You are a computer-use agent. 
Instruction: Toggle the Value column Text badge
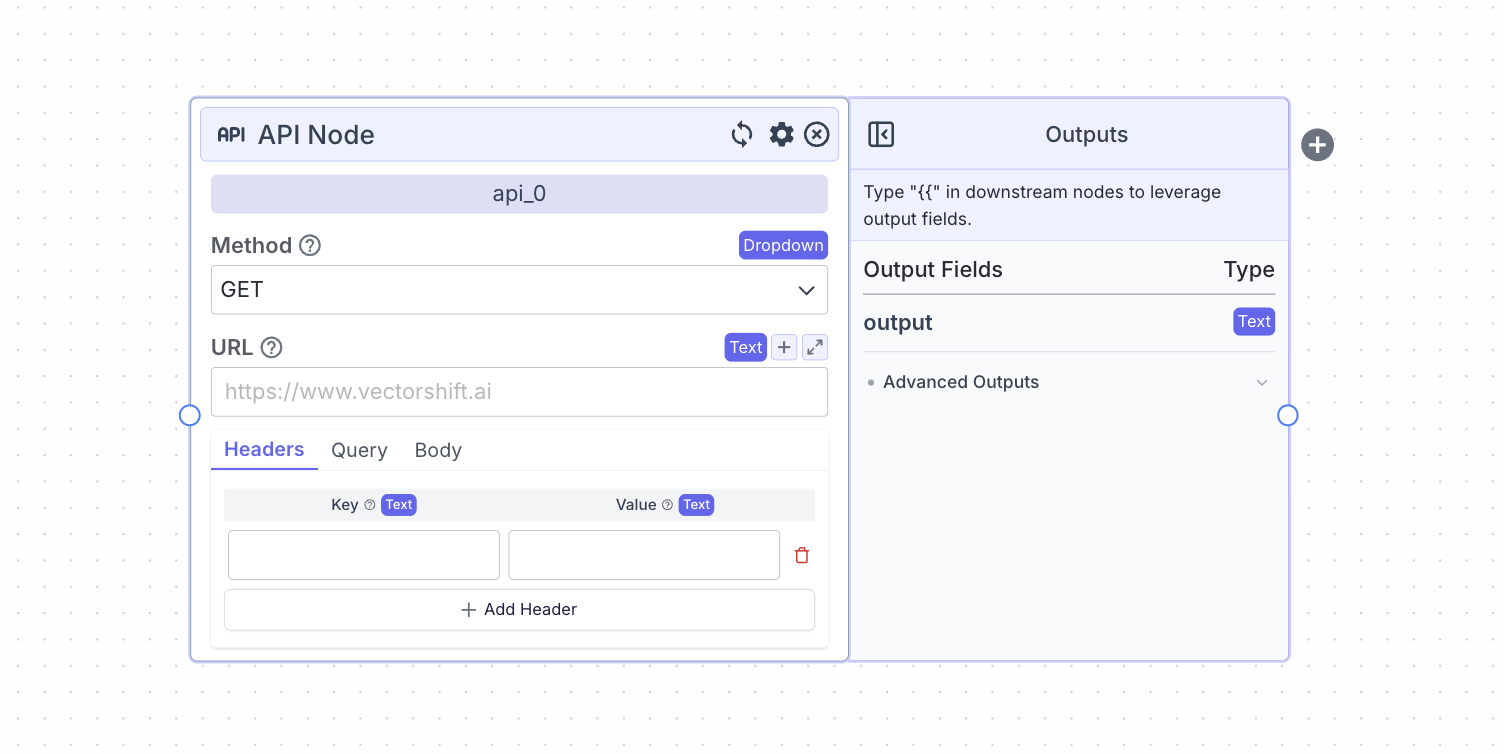tap(696, 504)
